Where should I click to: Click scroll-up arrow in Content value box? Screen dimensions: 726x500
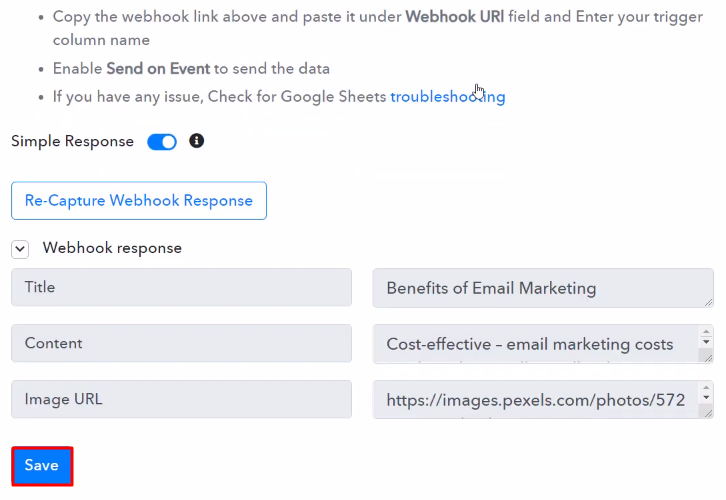(x=706, y=331)
